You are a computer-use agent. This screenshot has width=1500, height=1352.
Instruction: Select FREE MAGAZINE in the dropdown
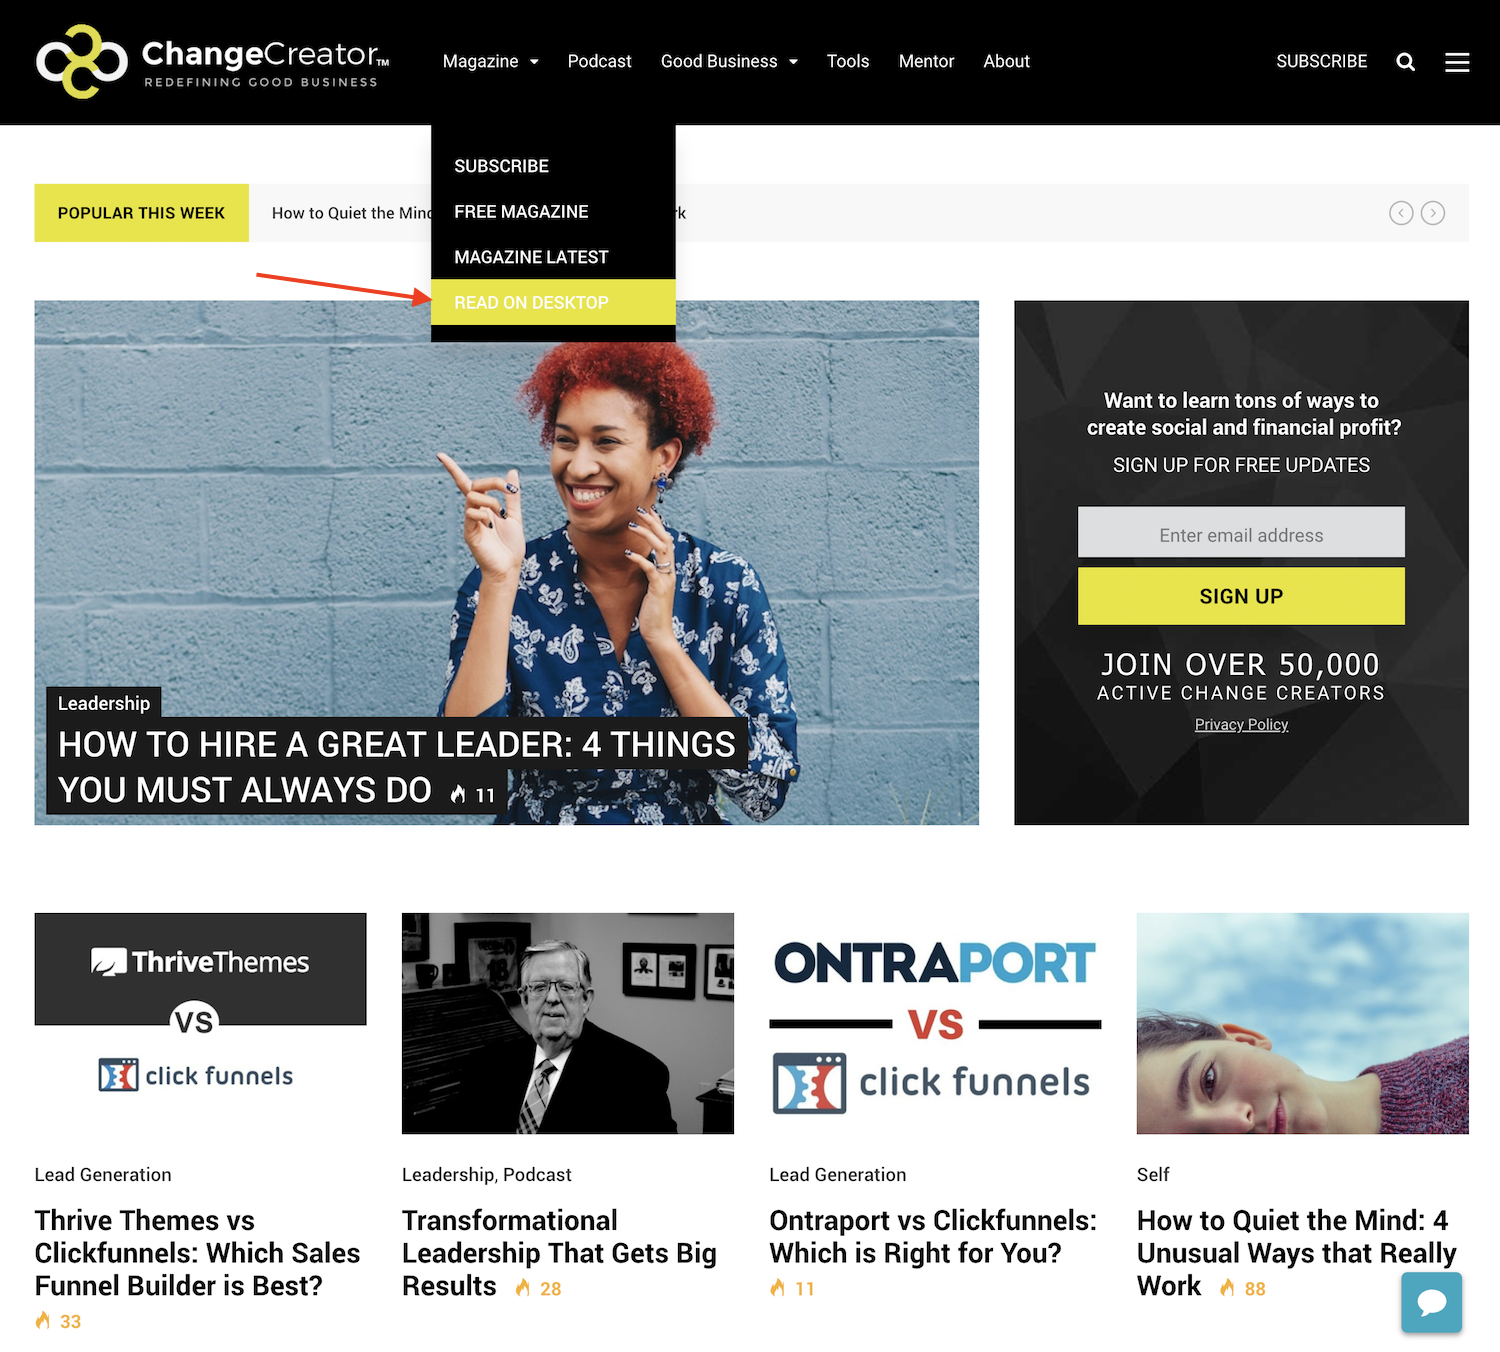(x=553, y=212)
